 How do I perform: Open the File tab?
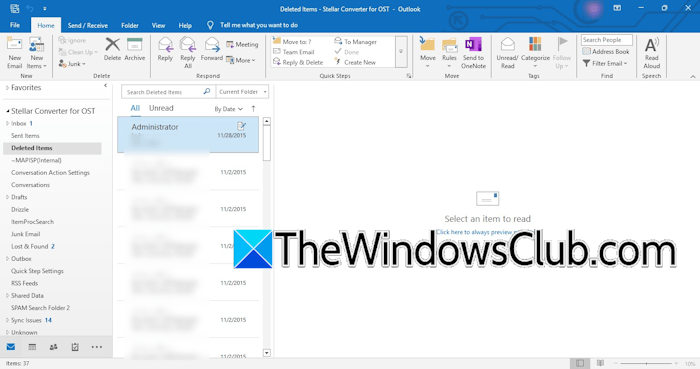(15, 25)
